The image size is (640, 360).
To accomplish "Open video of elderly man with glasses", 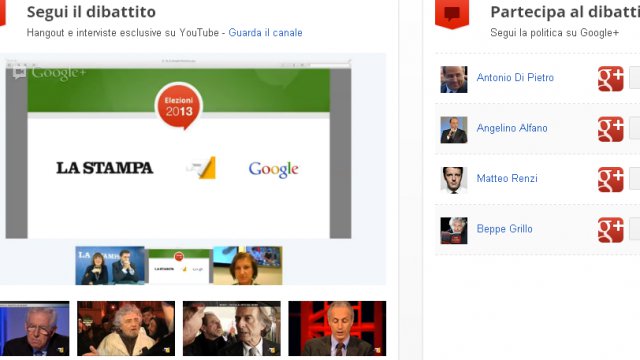I will pyautogui.click(x=34, y=329).
